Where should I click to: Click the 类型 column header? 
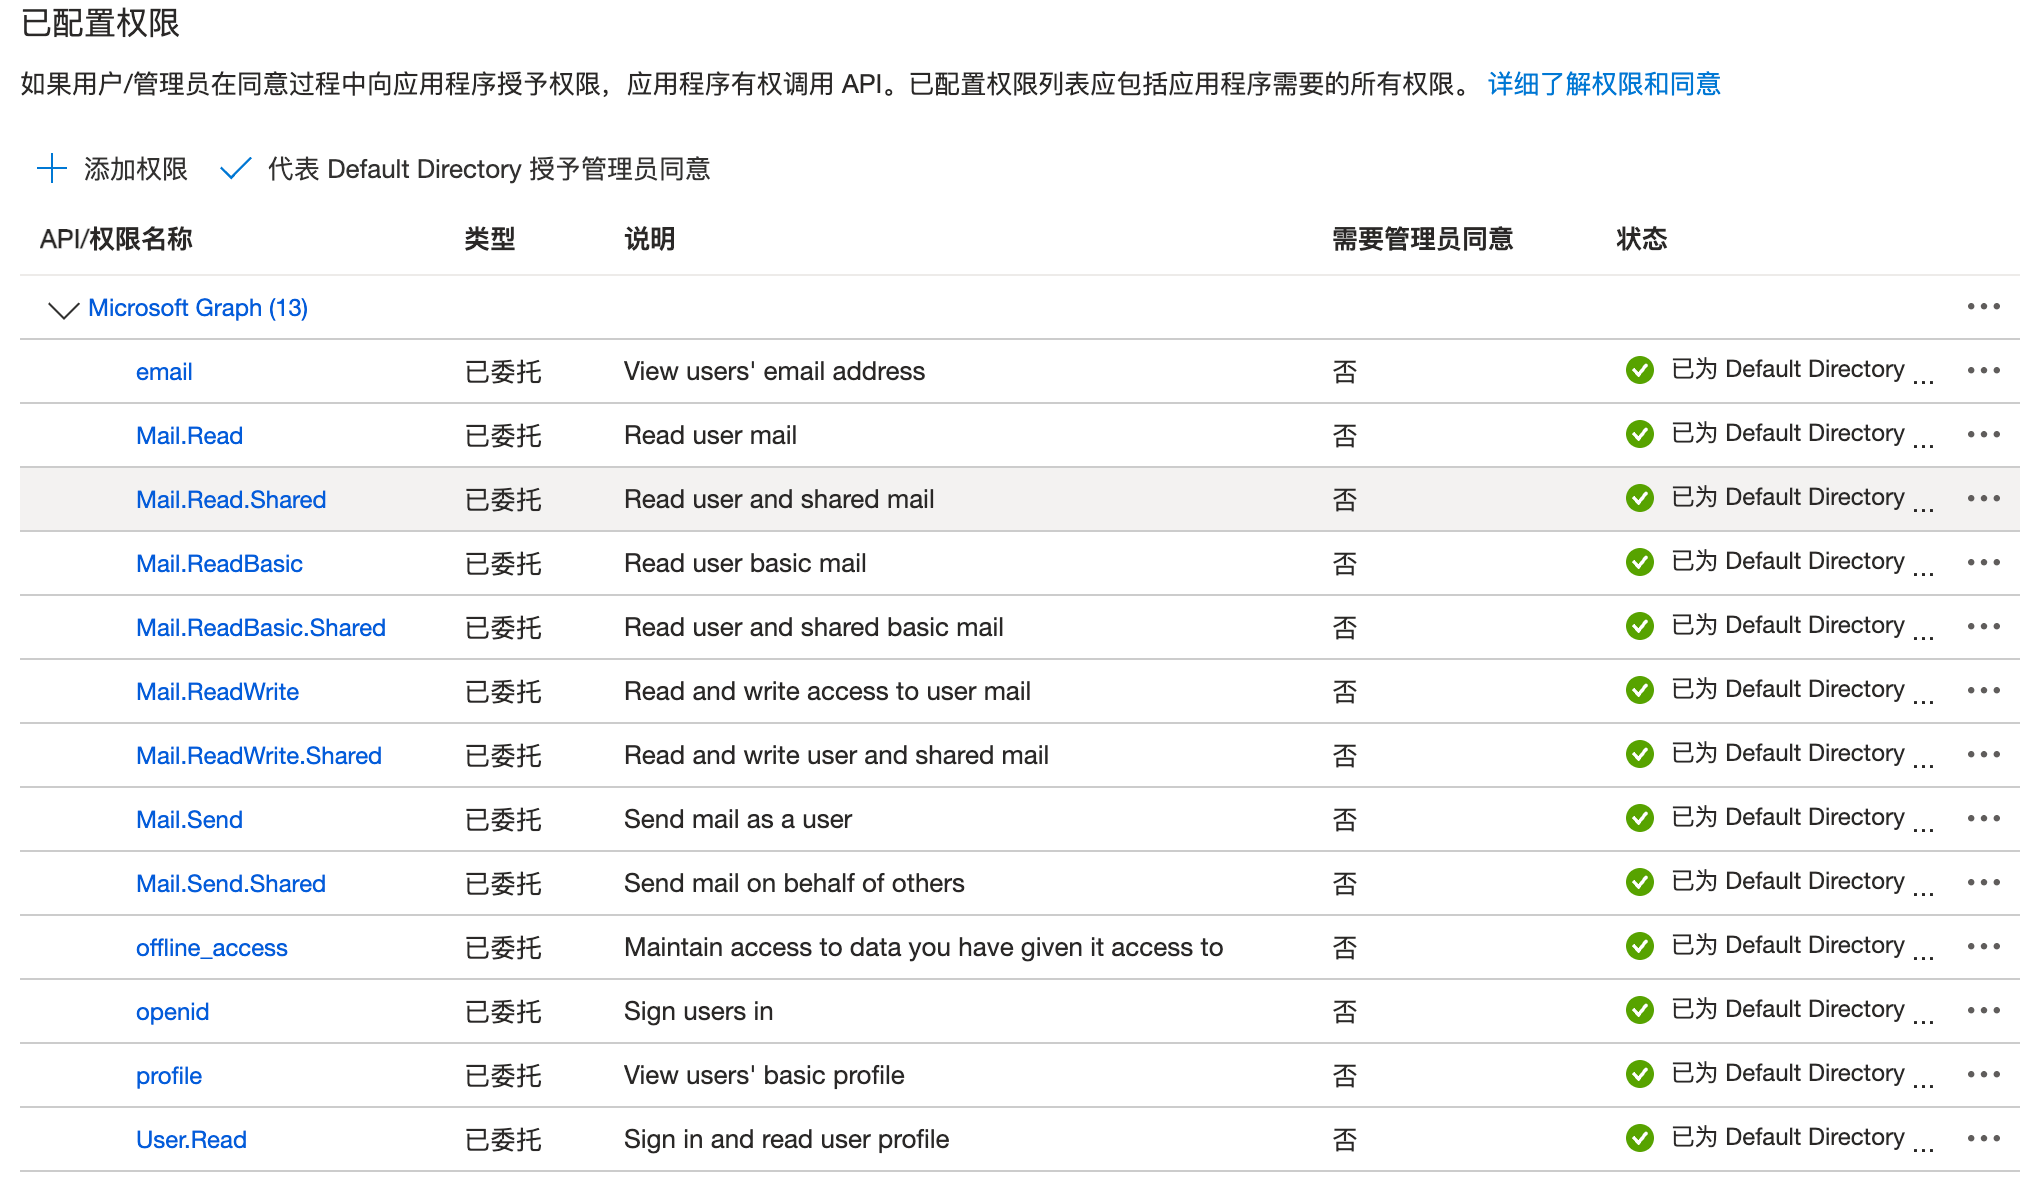point(490,239)
